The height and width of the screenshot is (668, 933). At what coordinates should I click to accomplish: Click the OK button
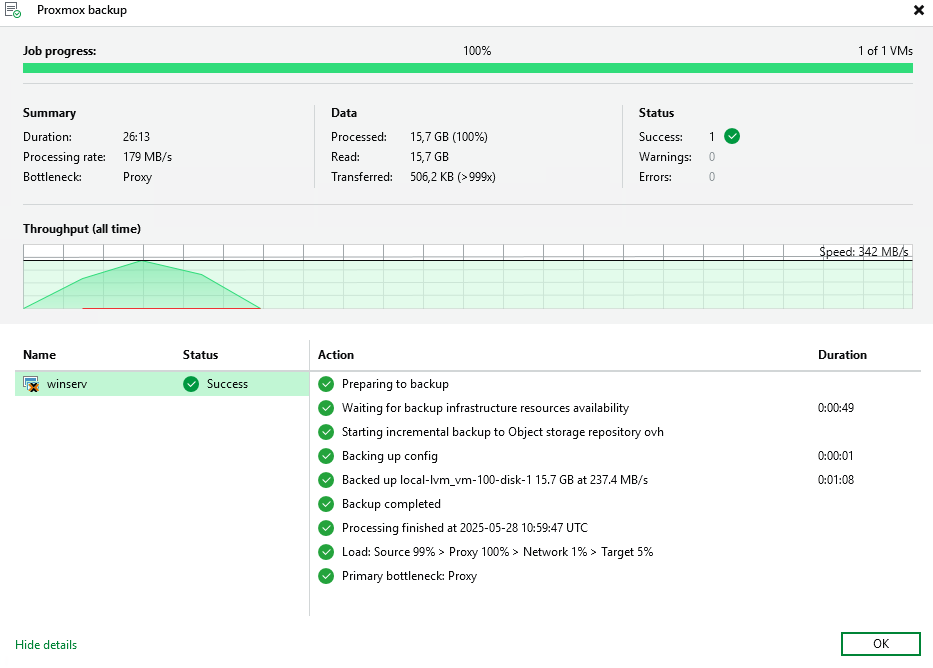(881, 644)
